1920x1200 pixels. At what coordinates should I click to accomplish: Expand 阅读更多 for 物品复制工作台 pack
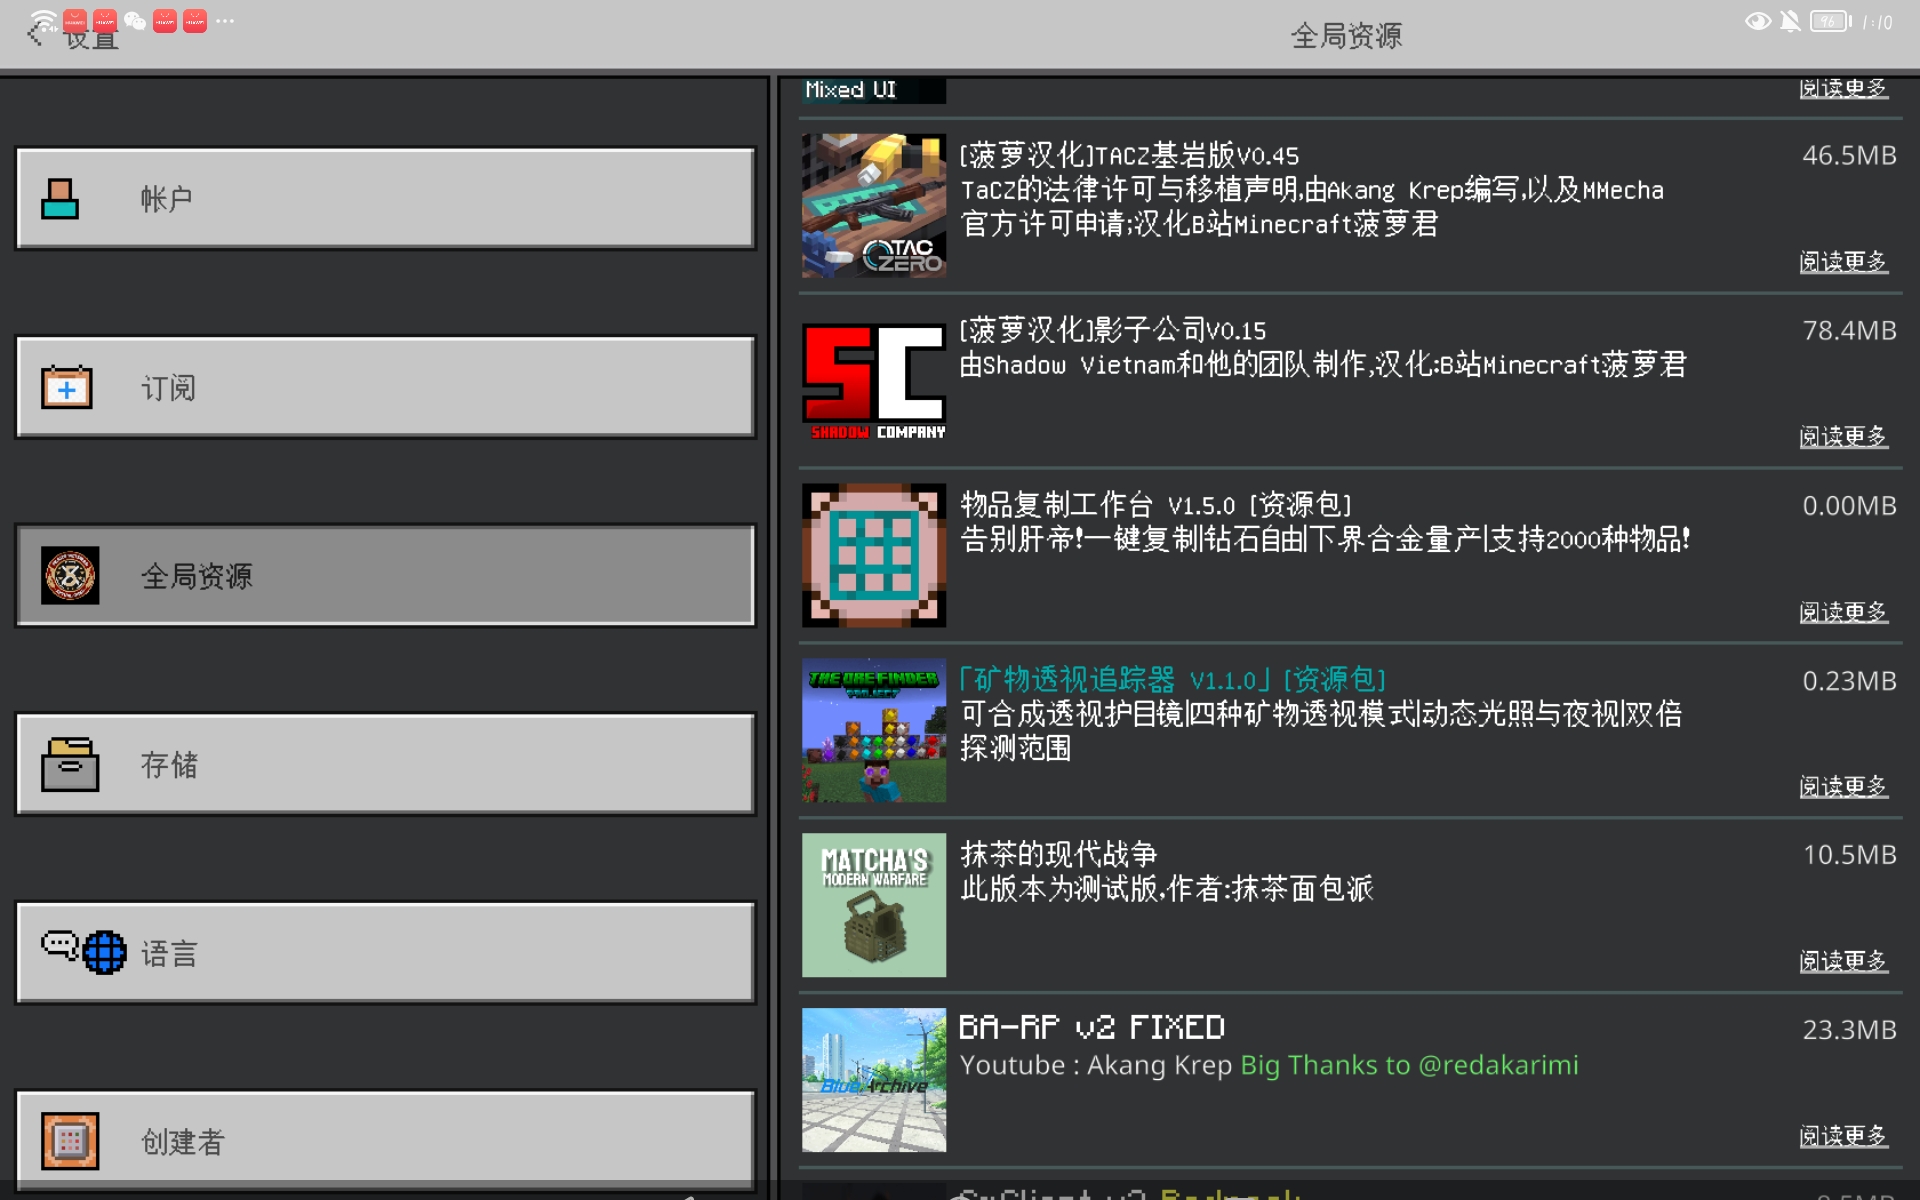(x=1842, y=612)
